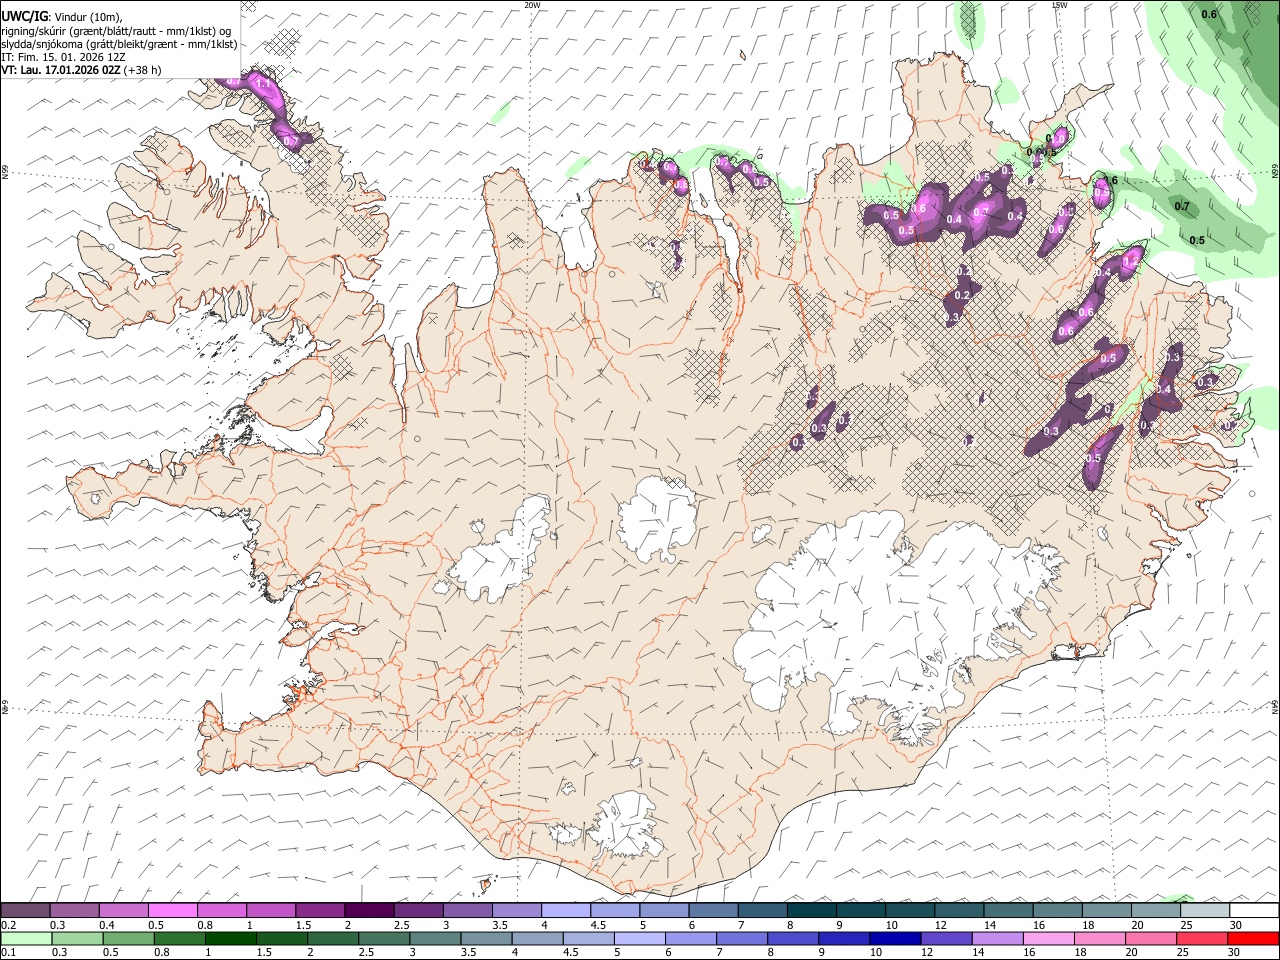
Task: Select the white upper swatch after 30
Action: 1253,910
